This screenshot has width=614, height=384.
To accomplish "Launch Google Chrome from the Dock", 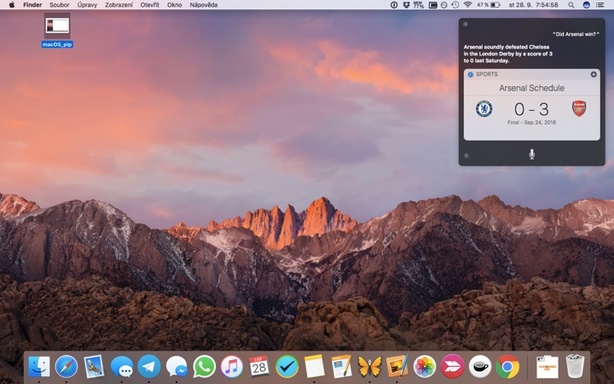I will pos(507,367).
